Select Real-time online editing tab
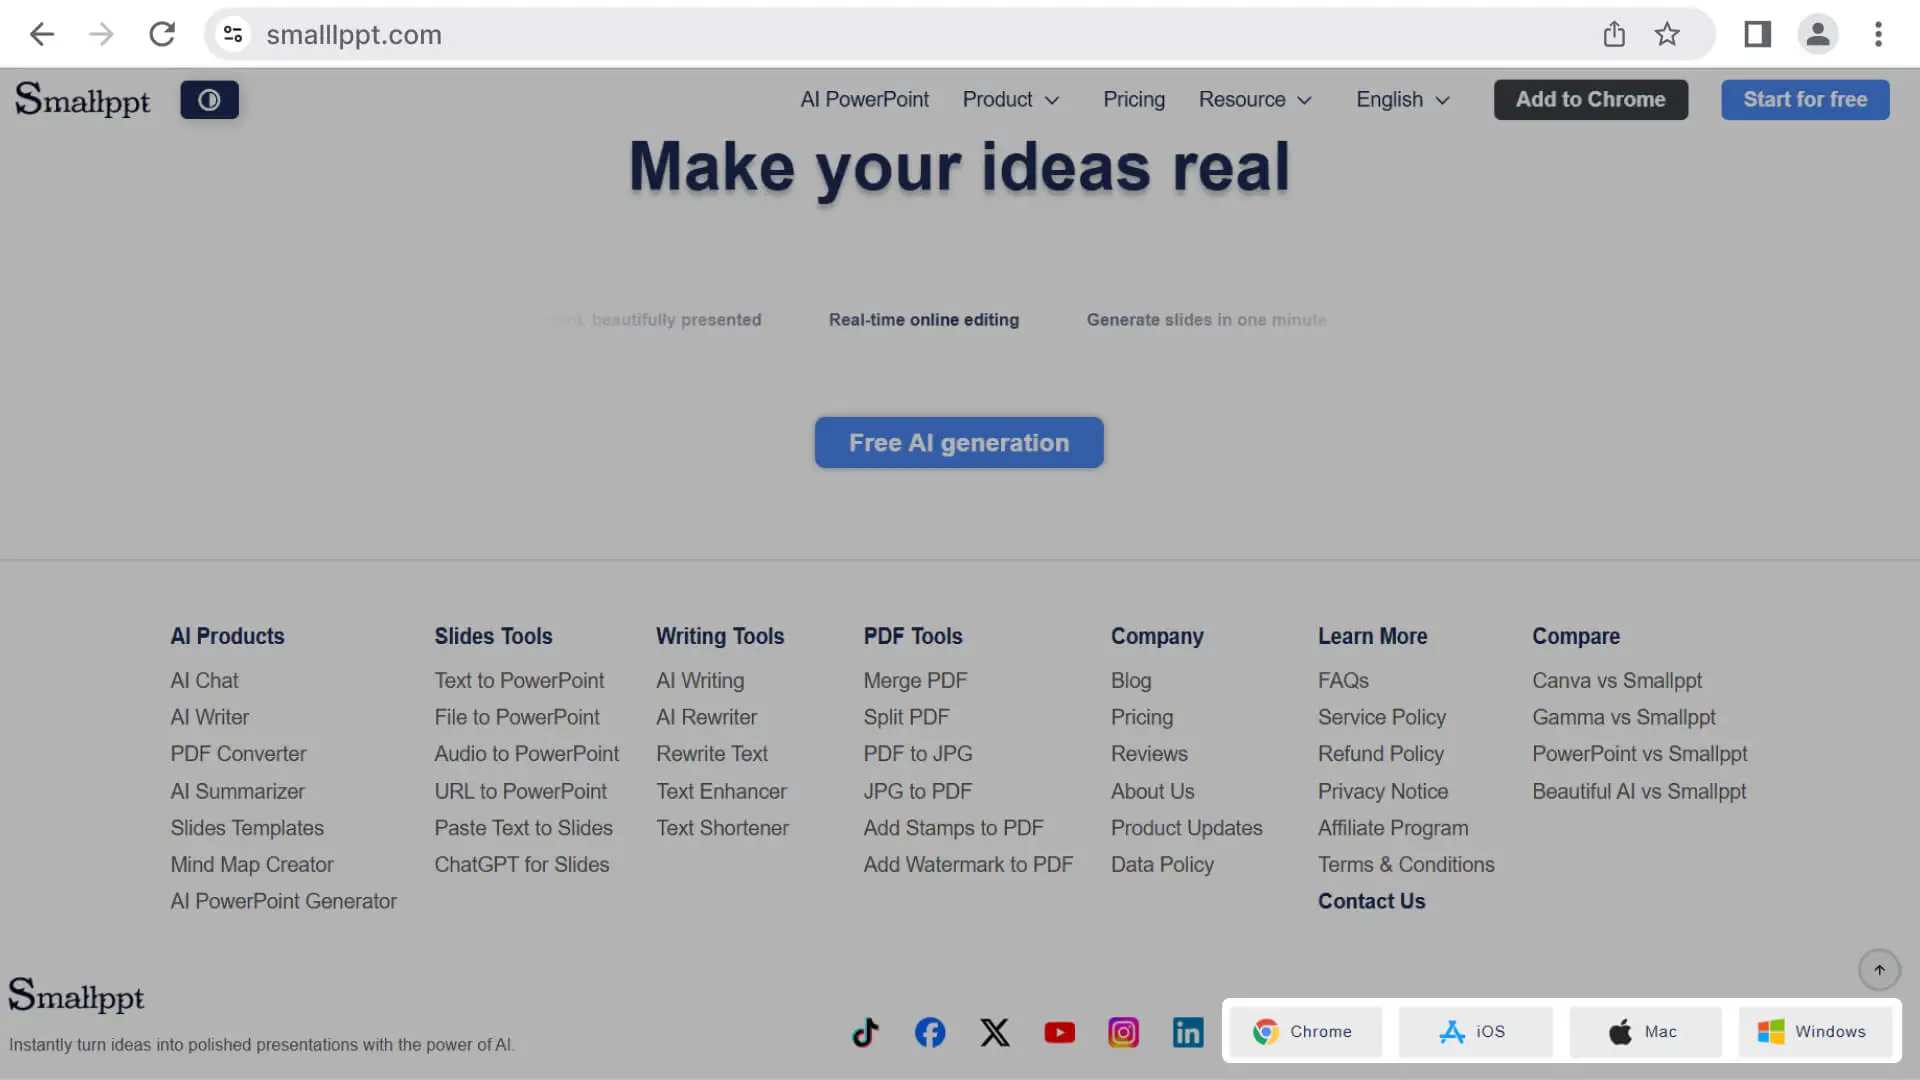The image size is (1920, 1080). pyautogui.click(x=924, y=320)
